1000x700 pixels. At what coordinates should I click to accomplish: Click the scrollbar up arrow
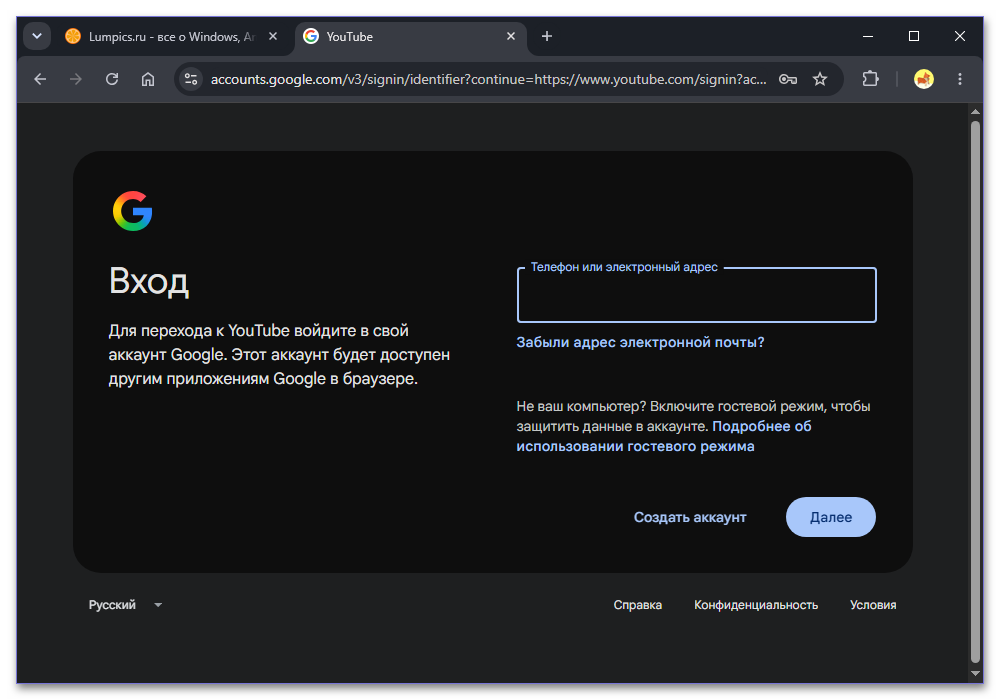click(x=975, y=112)
